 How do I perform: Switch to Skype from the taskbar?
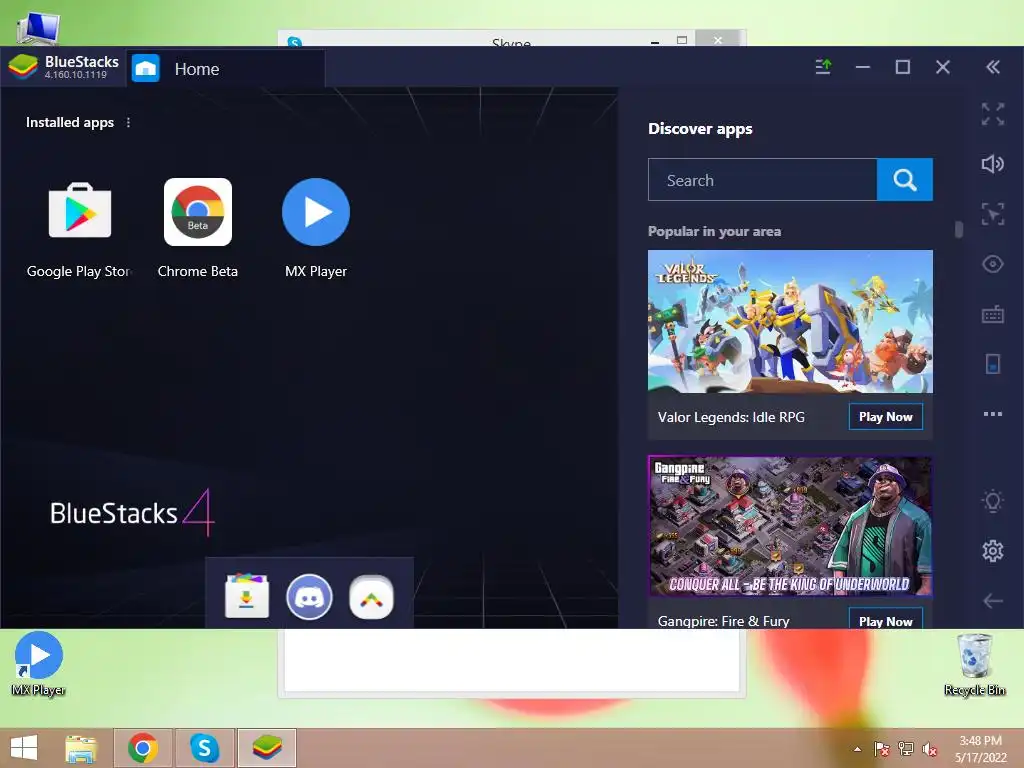204,748
